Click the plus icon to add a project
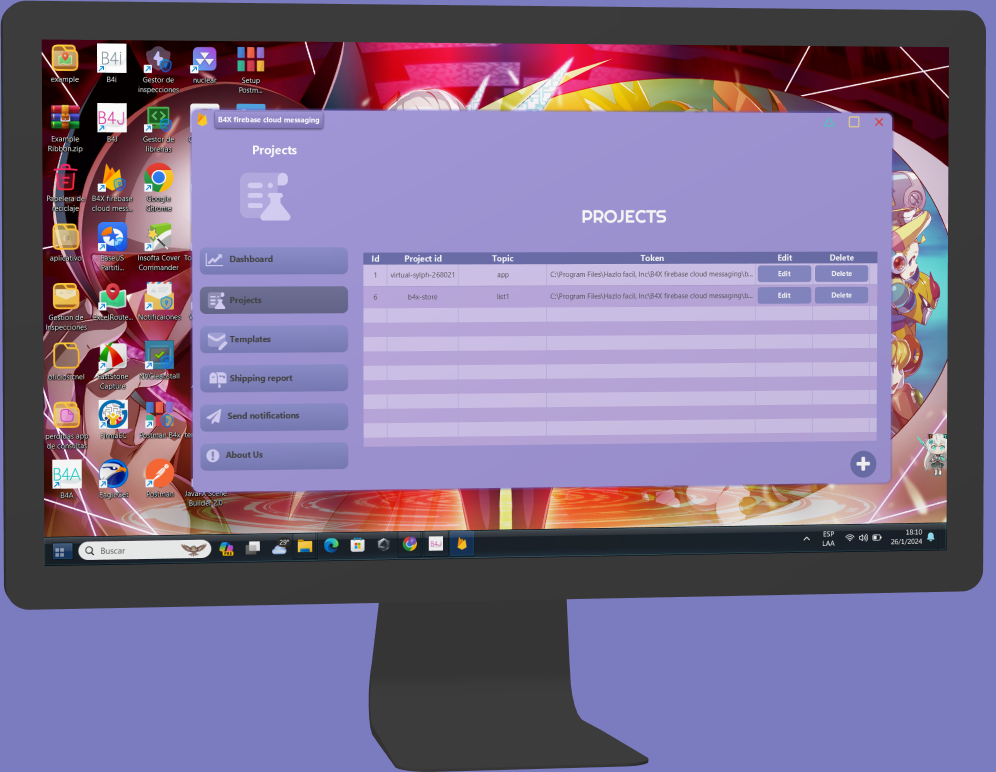 (862, 463)
